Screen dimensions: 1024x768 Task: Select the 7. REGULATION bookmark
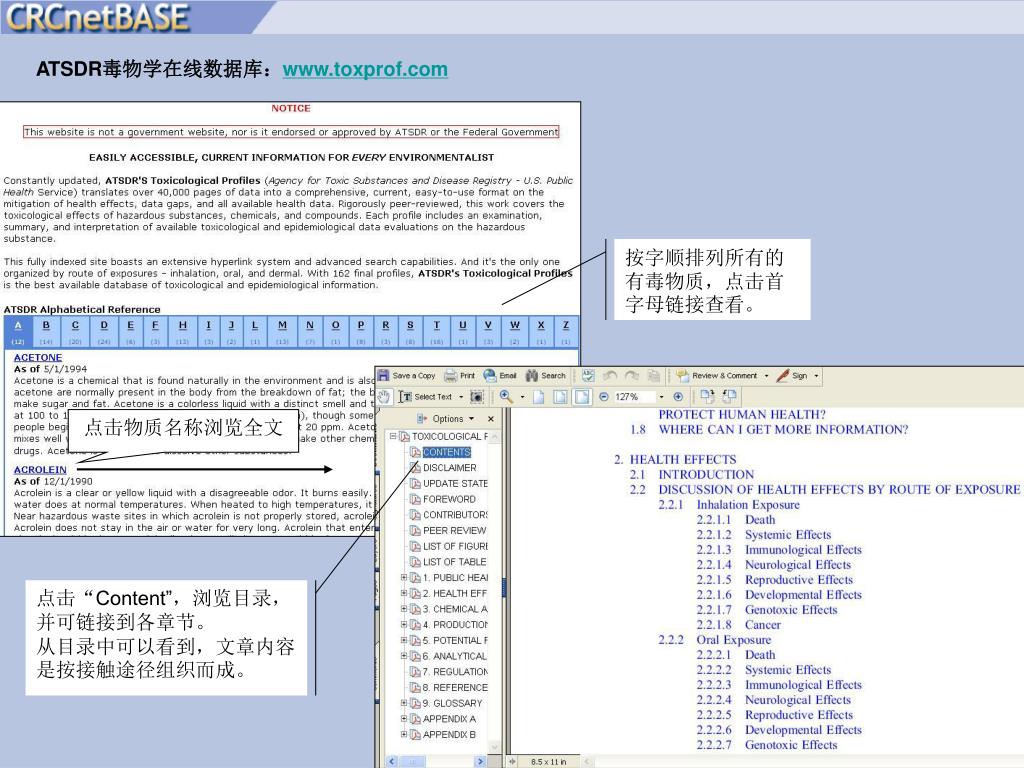[x=455, y=671]
